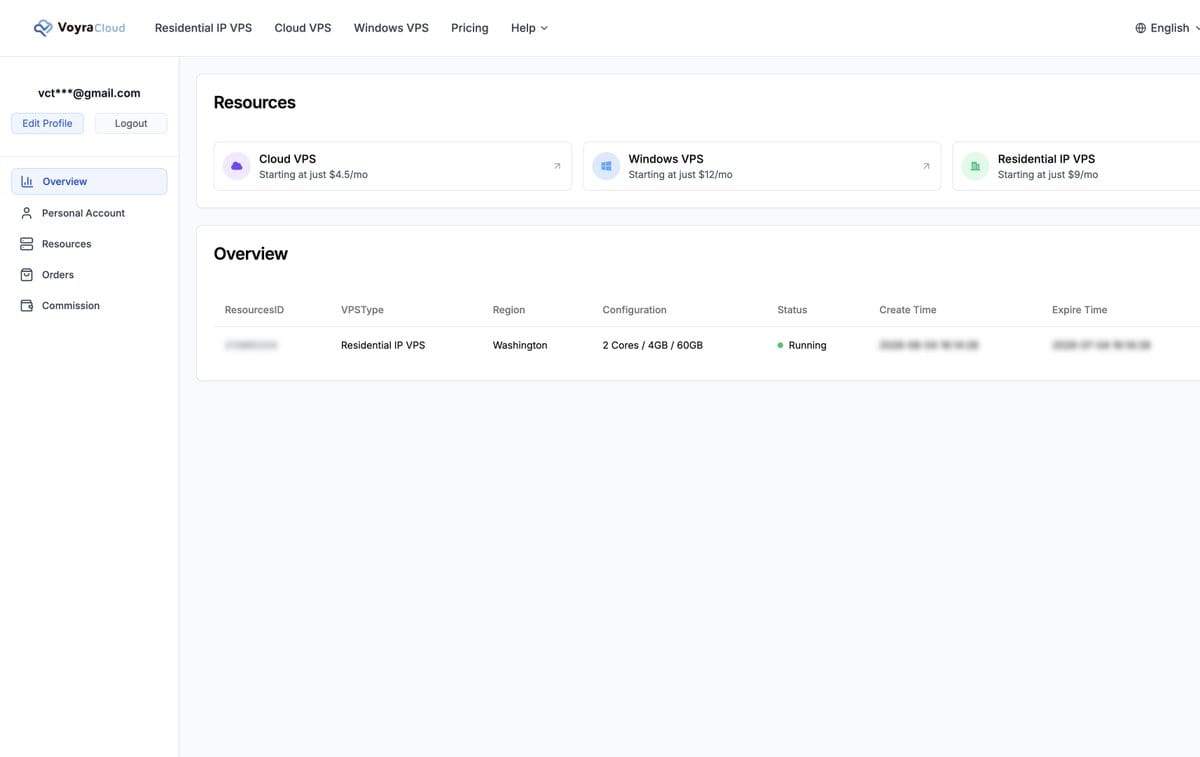Viewport: 1200px width, 757px height.
Task: Click the Status column header
Action: click(792, 310)
